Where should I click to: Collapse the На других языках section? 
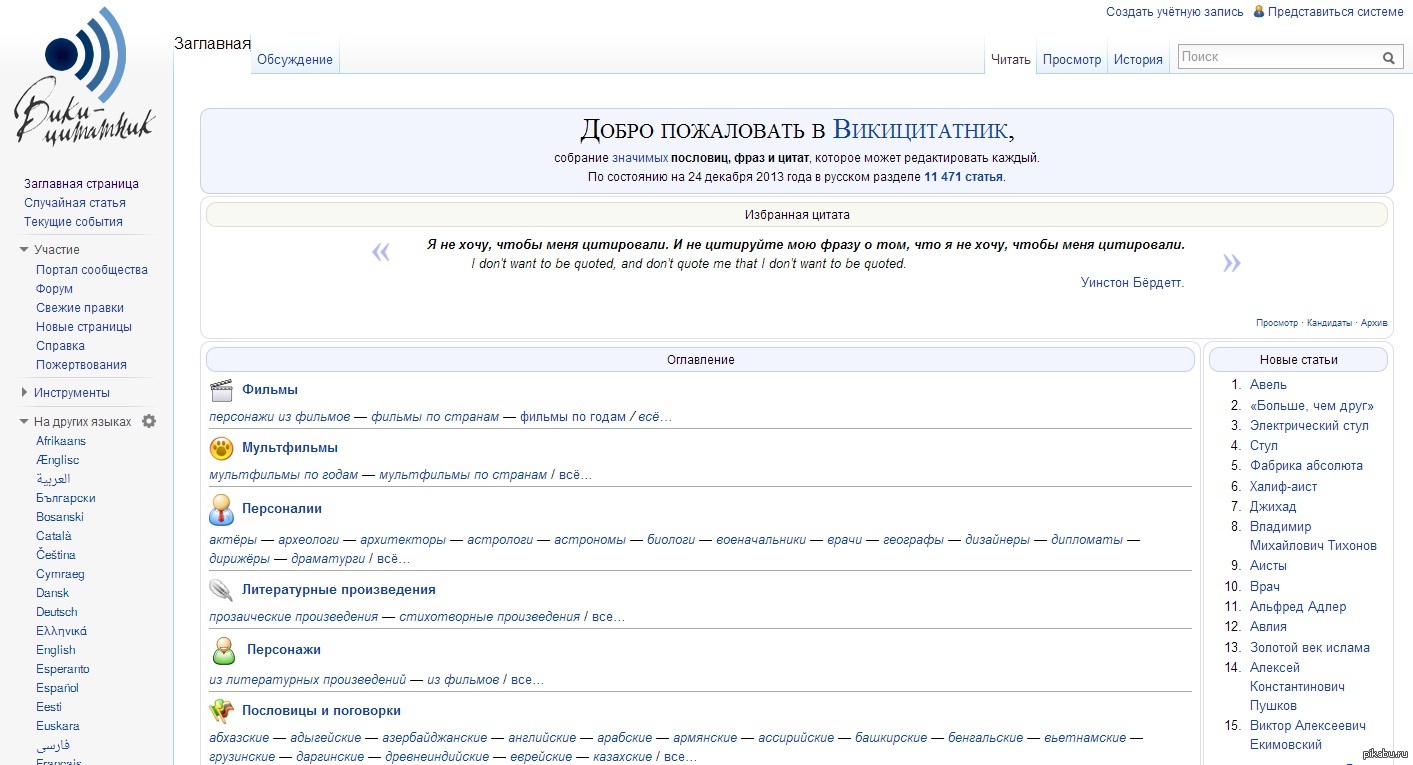click(x=25, y=422)
